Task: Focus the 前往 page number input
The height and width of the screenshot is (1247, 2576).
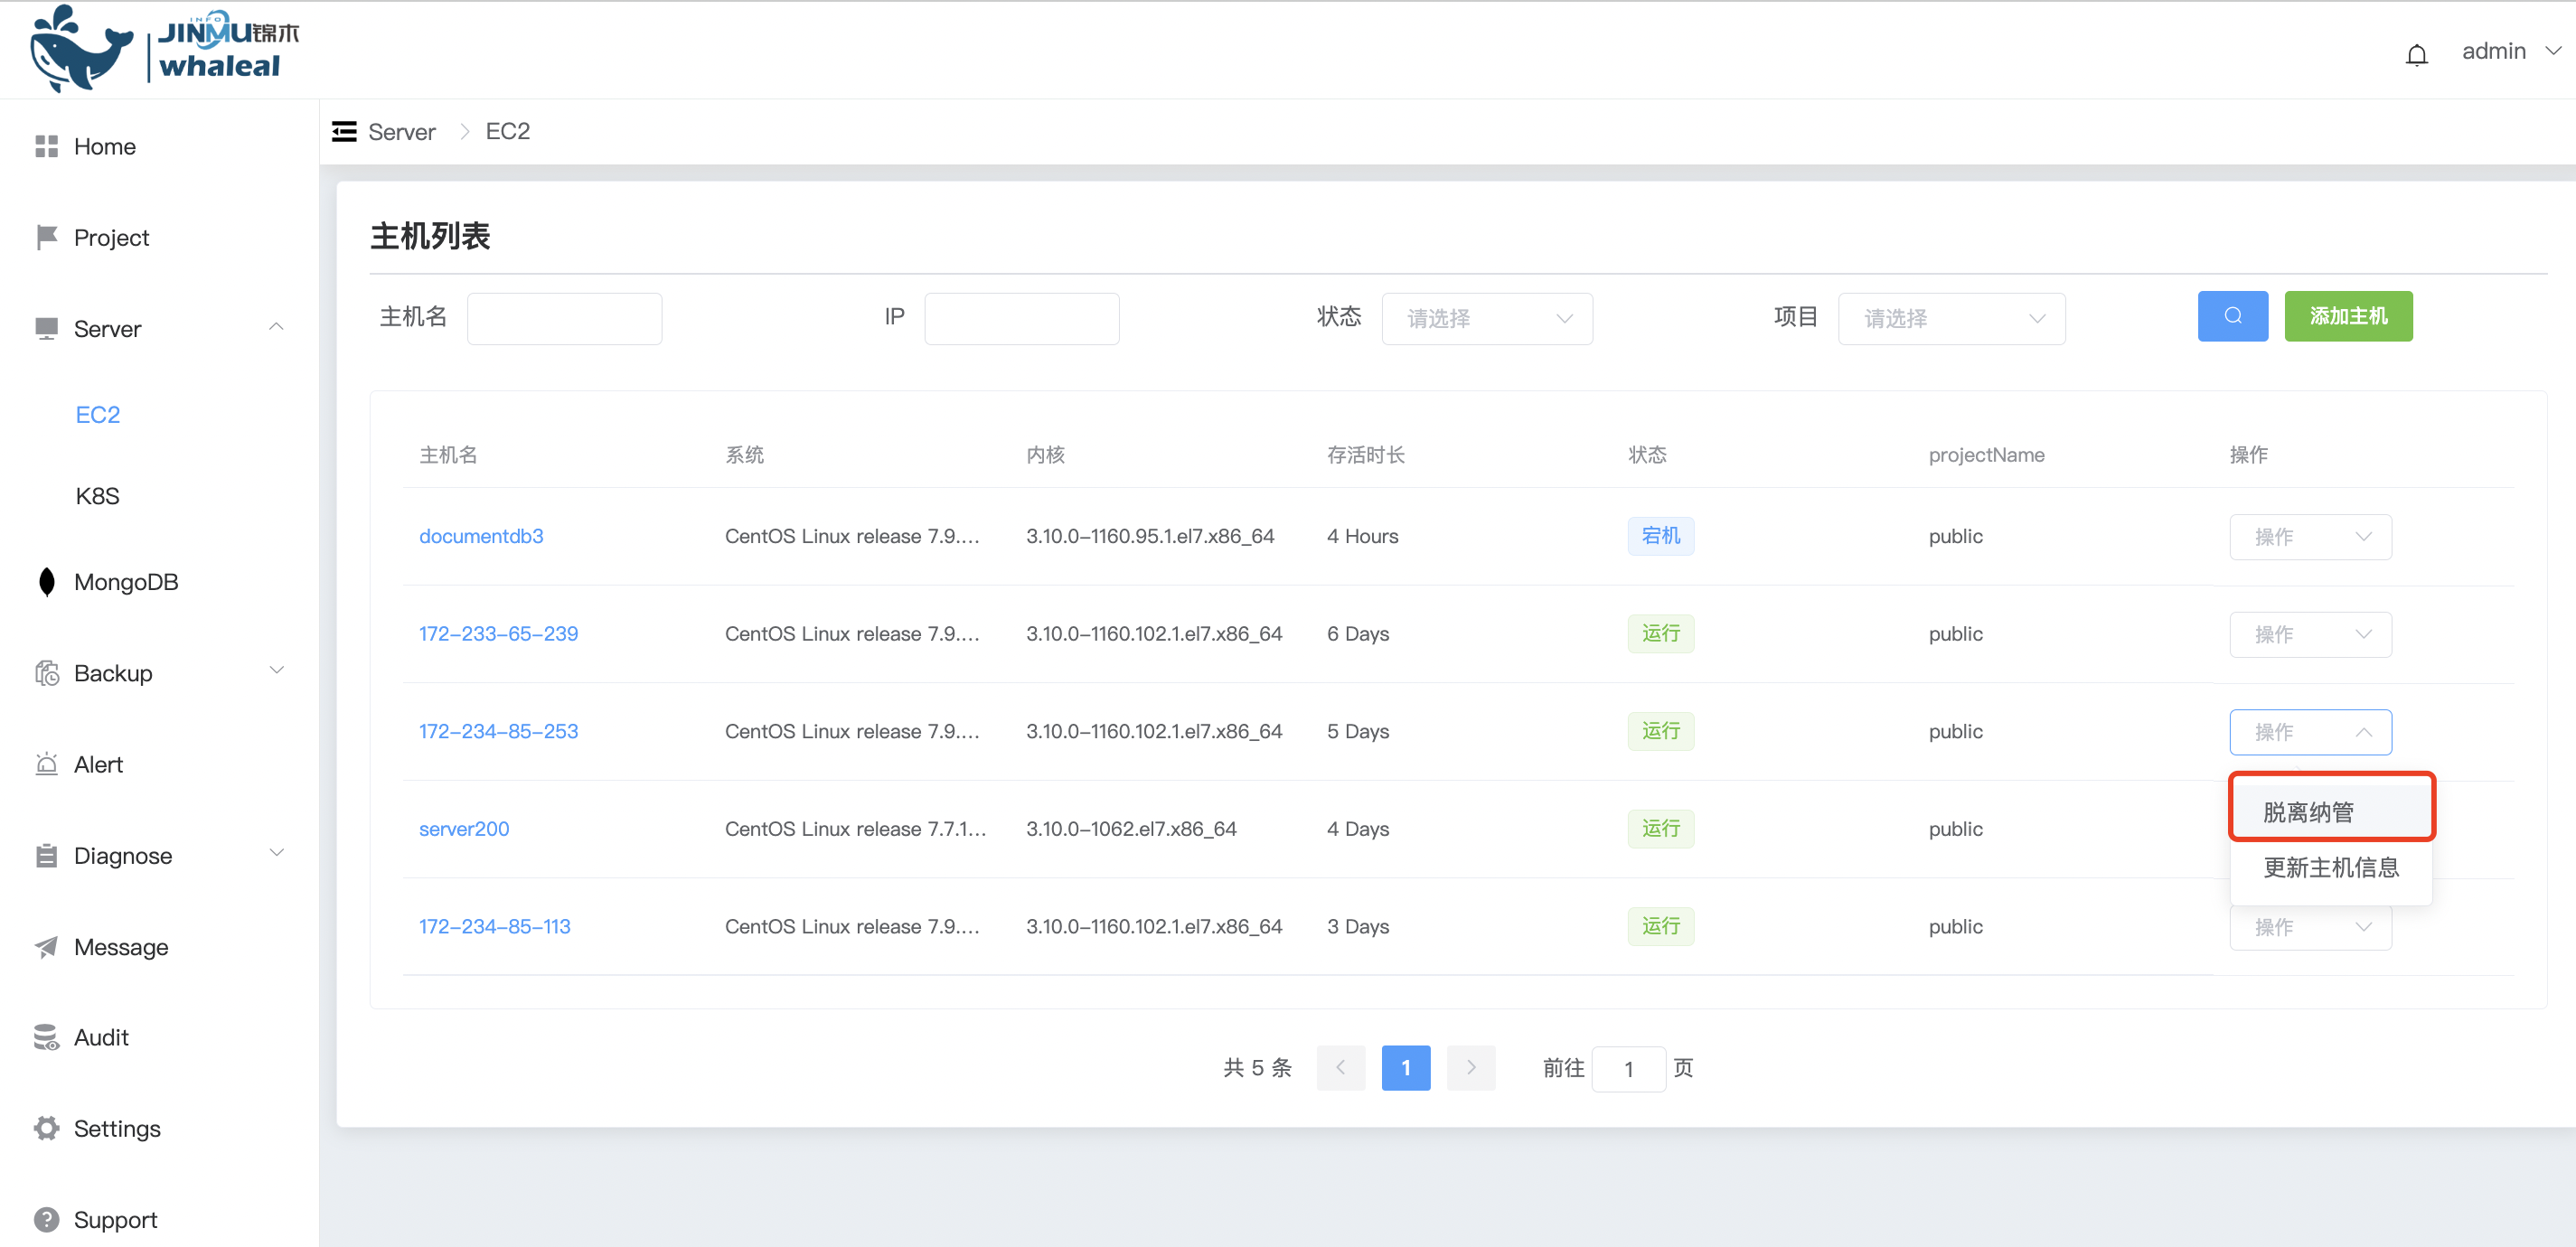Action: (1628, 1069)
